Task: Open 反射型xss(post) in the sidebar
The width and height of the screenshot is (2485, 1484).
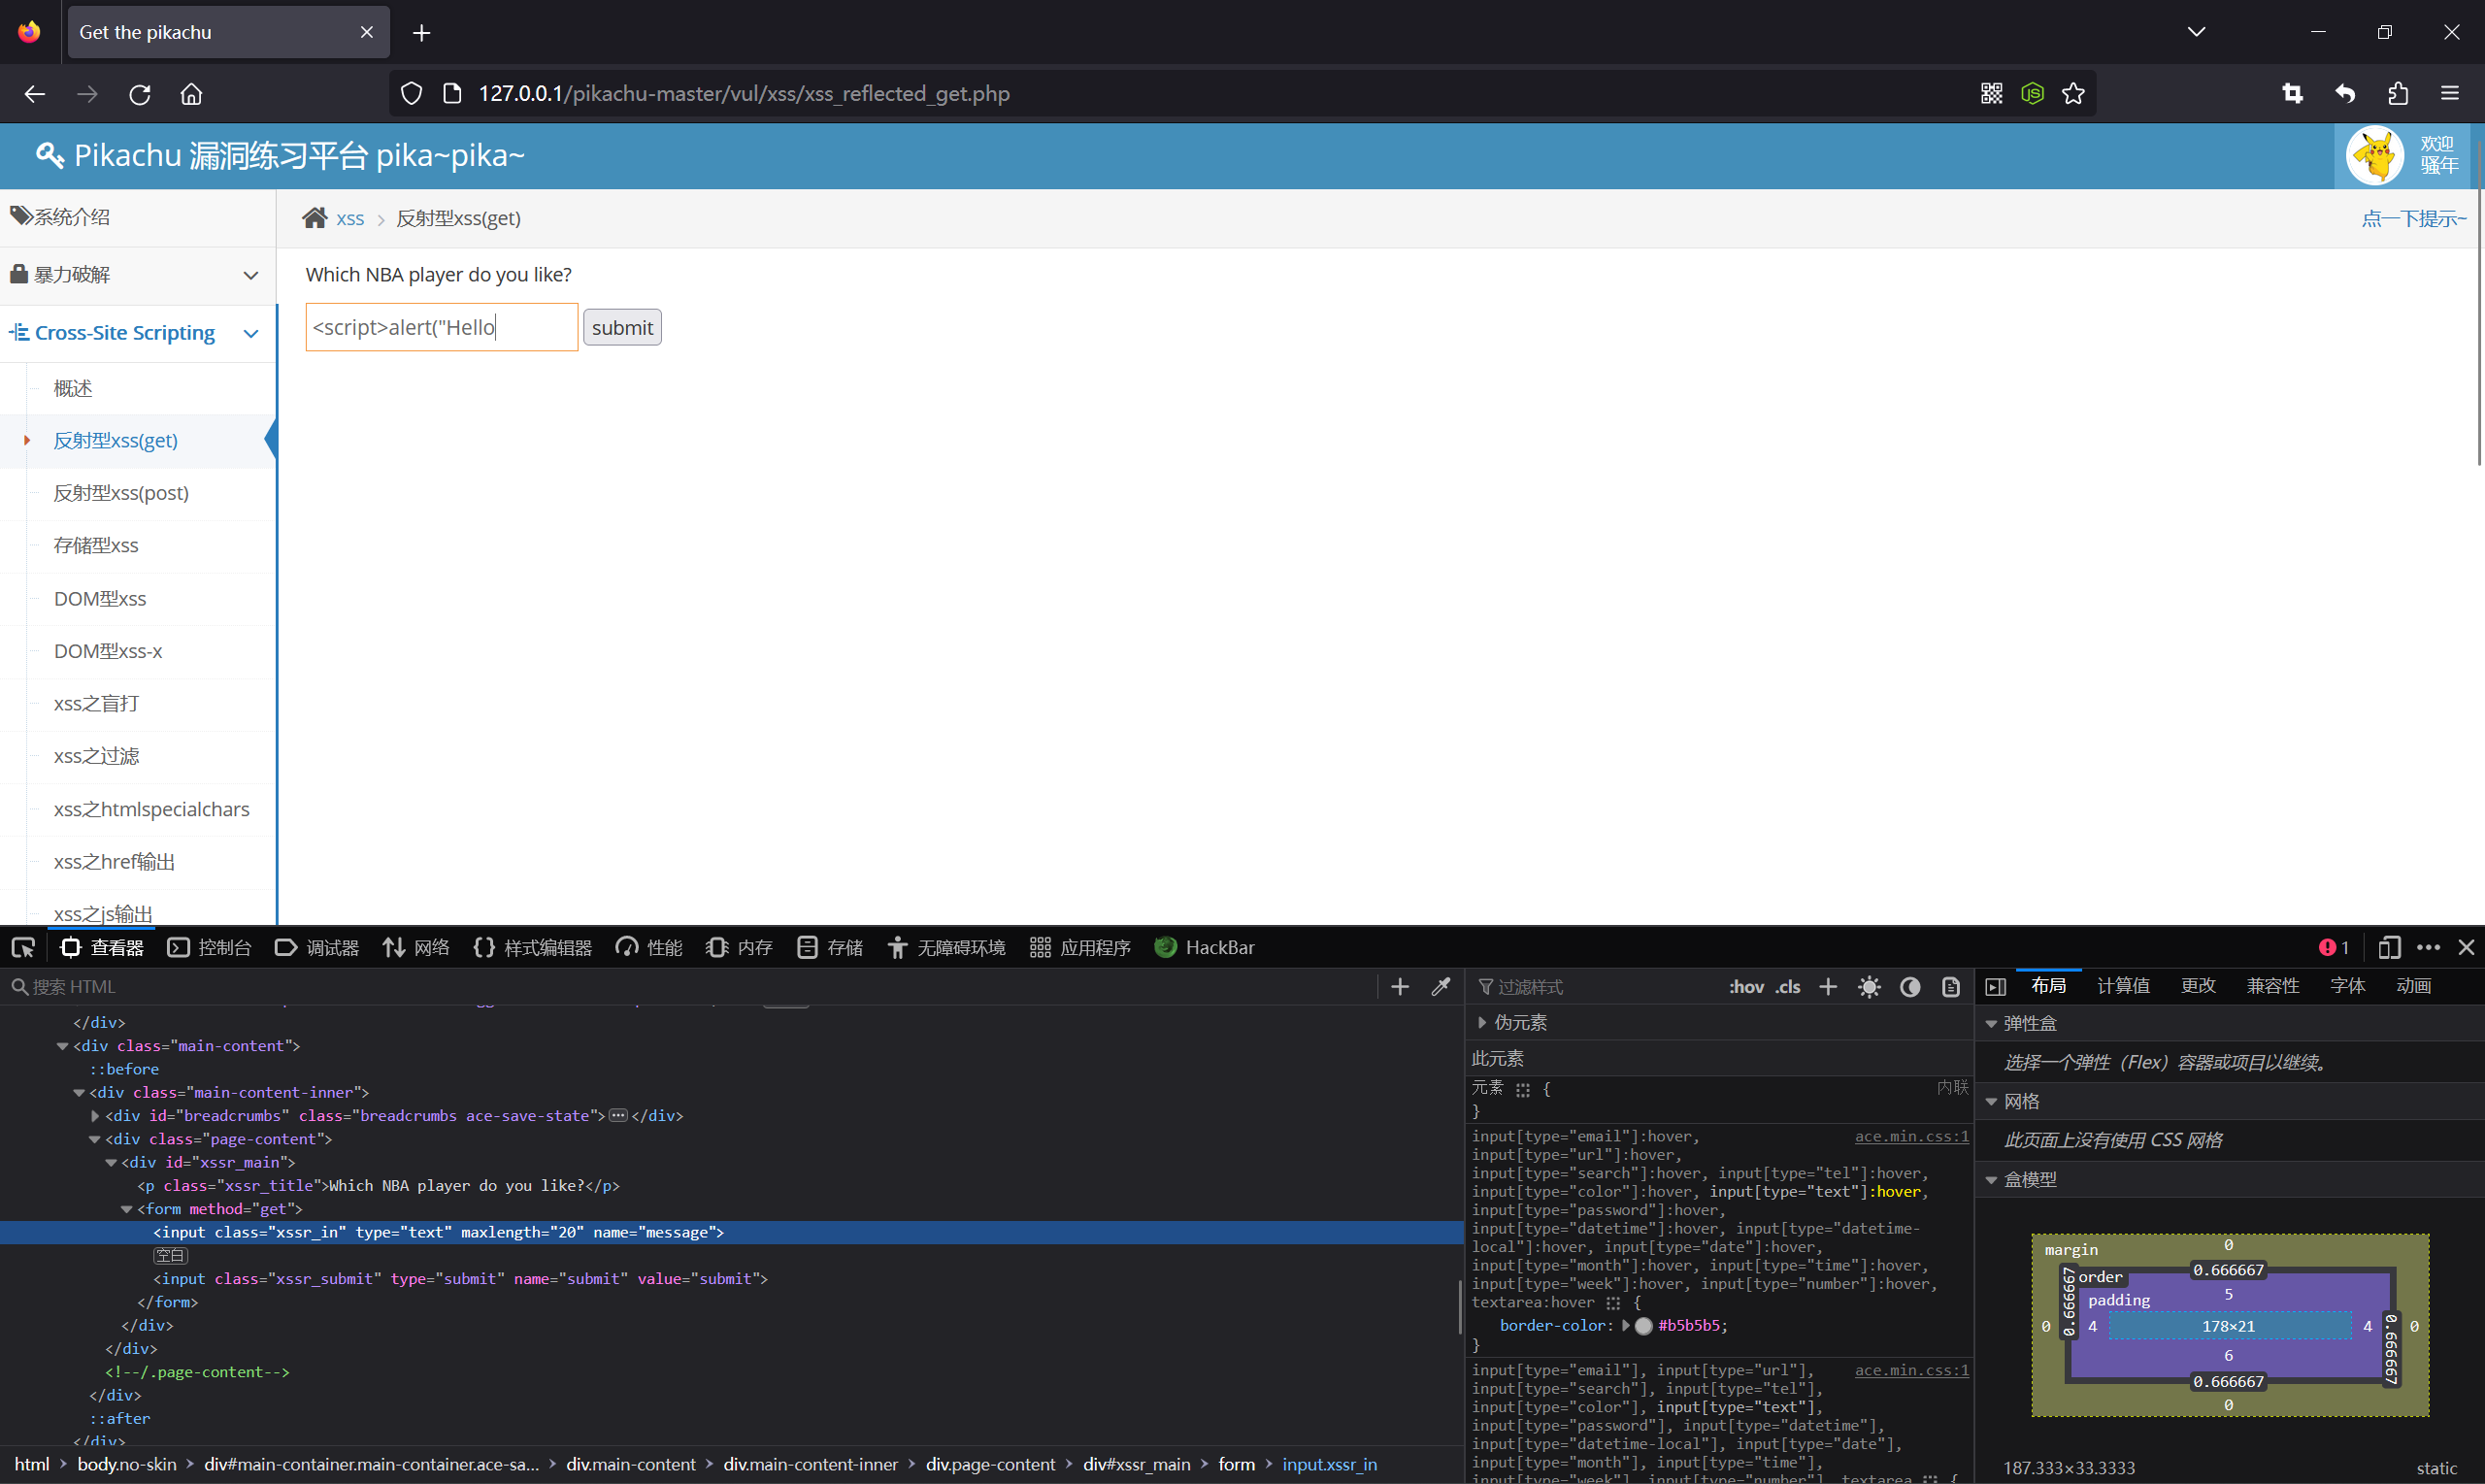Action: [x=121, y=492]
